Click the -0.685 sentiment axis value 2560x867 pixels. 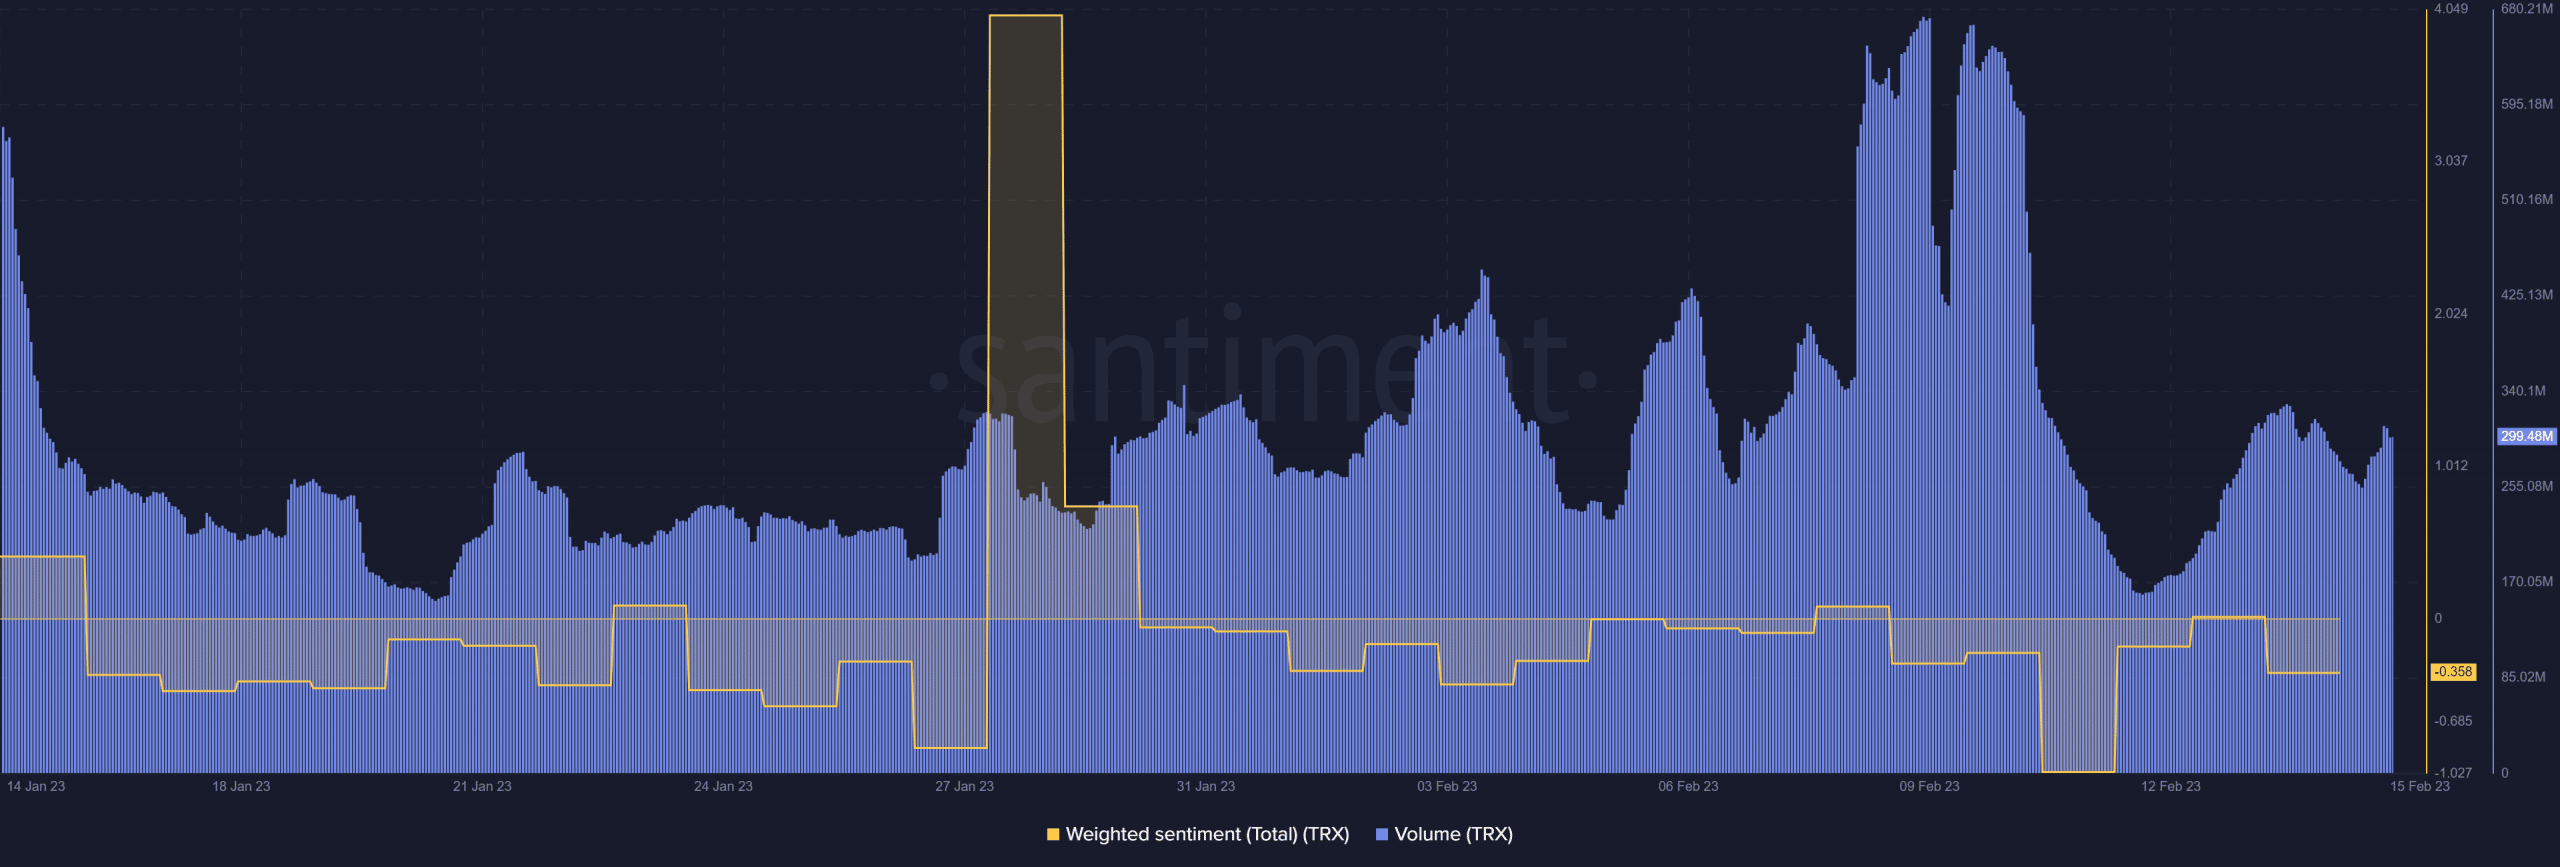[x=2453, y=721]
